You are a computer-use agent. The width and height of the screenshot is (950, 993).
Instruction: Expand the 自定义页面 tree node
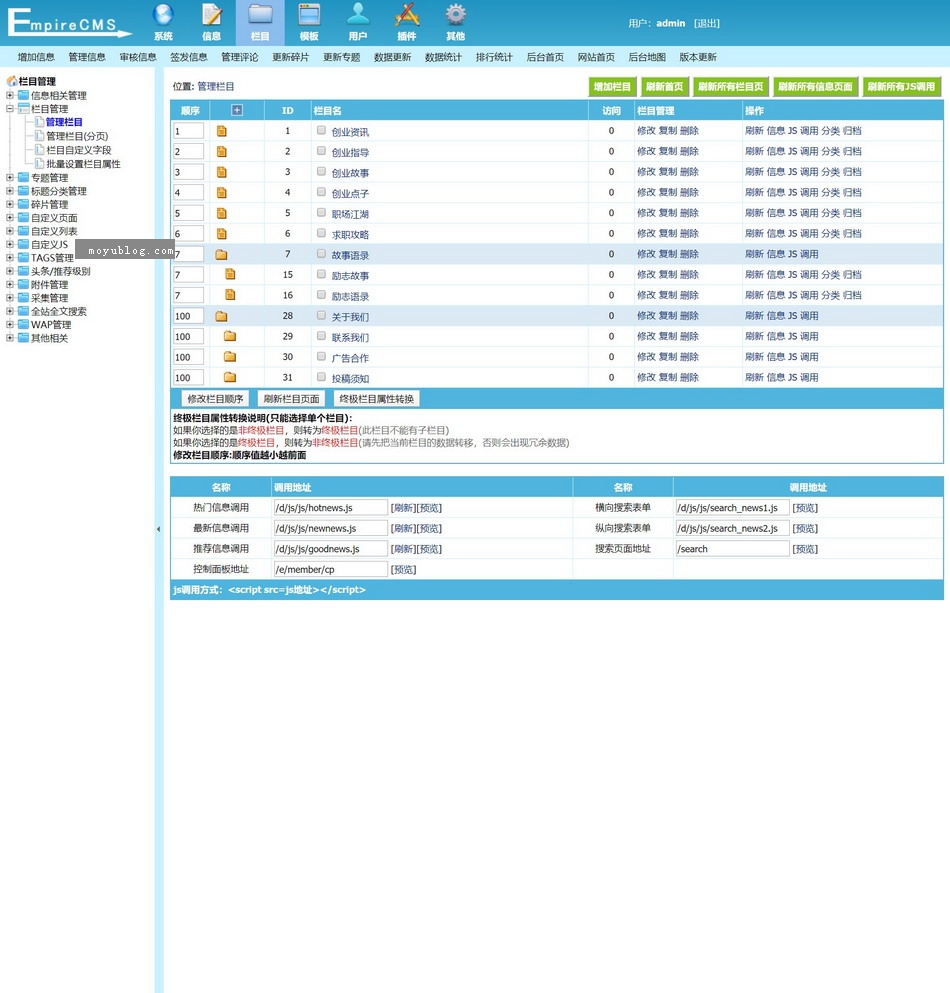pos(10,218)
